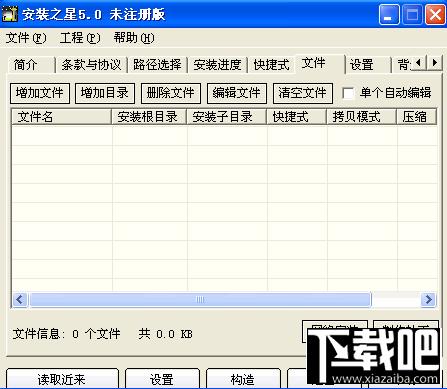
Task: Open the 文件(F) menu
Action: pos(26,38)
